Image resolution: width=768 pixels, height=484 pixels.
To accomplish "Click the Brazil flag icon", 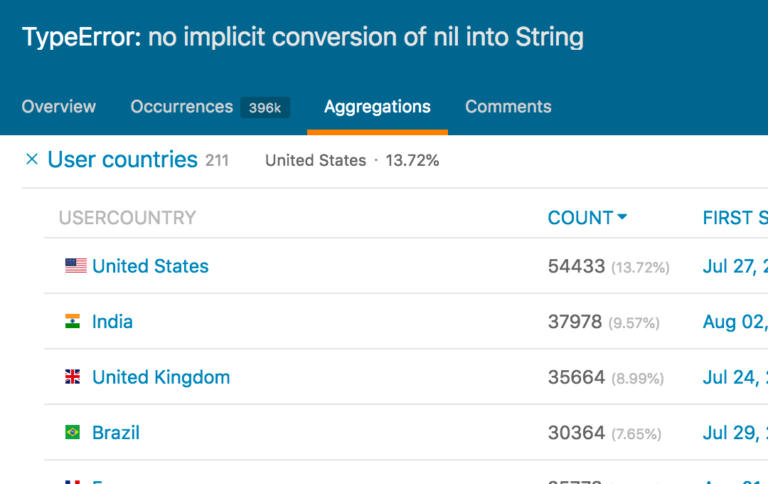I will coord(72,432).
